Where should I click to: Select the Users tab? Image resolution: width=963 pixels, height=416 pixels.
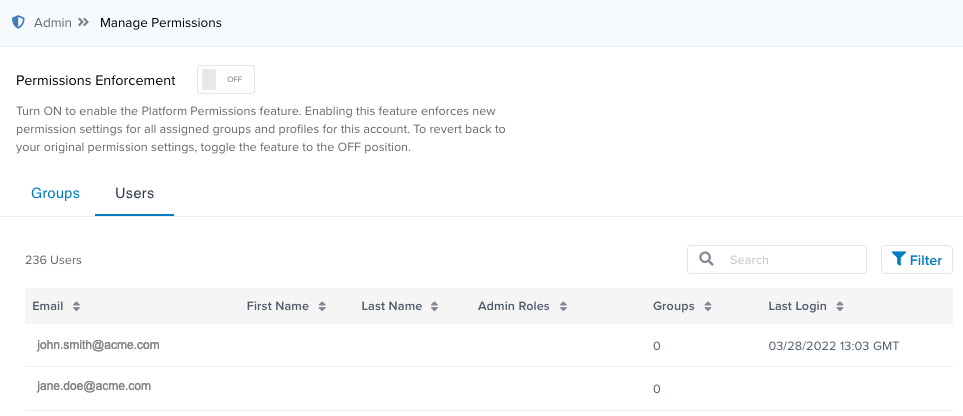coord(134,193)
